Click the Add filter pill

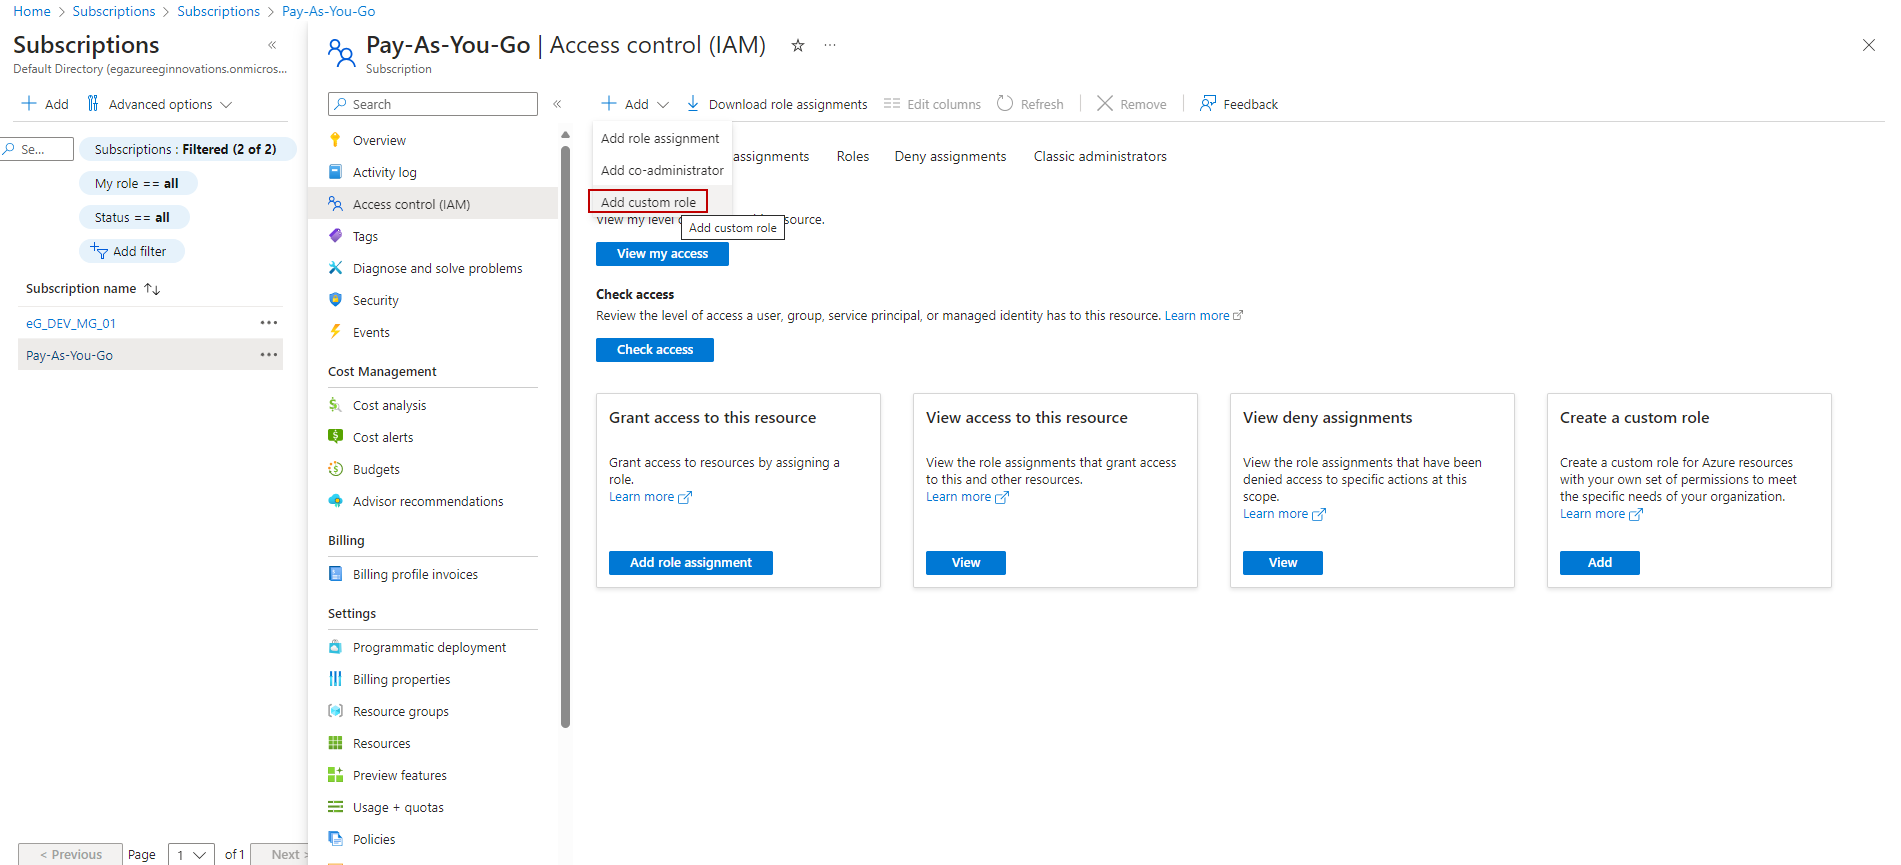131,251
